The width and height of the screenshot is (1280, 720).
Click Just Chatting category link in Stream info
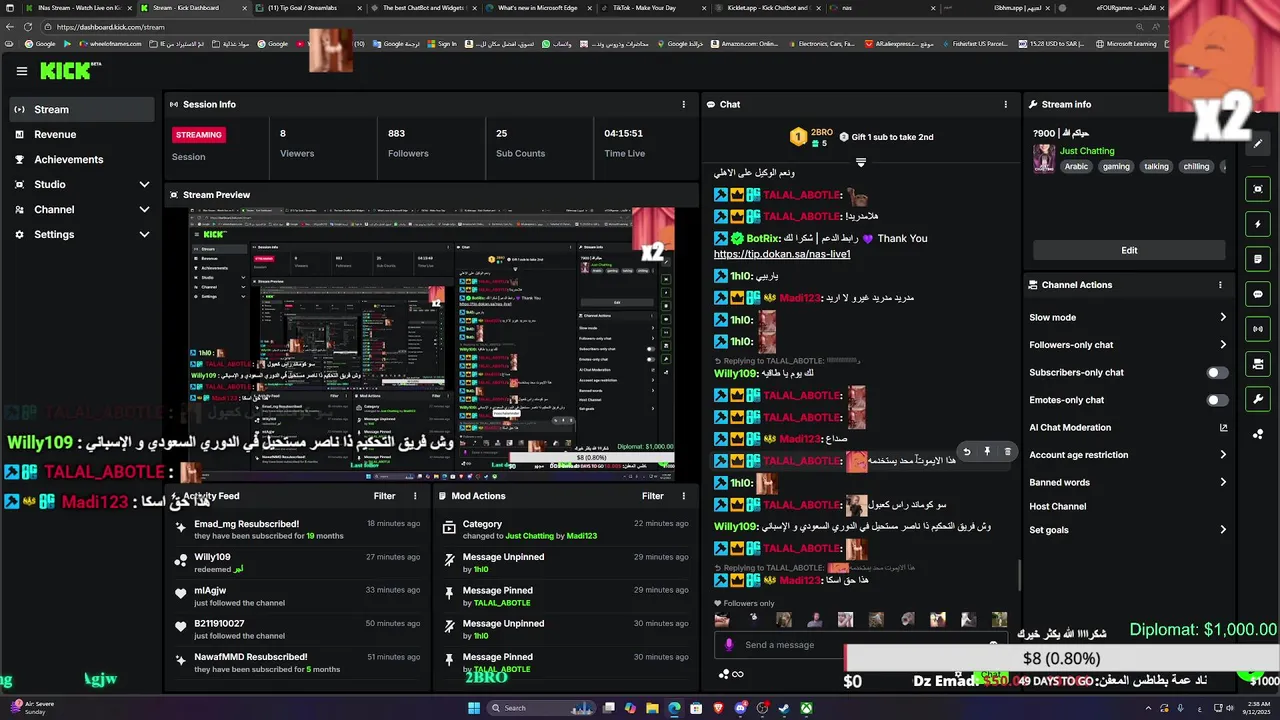pos(1087,151)
